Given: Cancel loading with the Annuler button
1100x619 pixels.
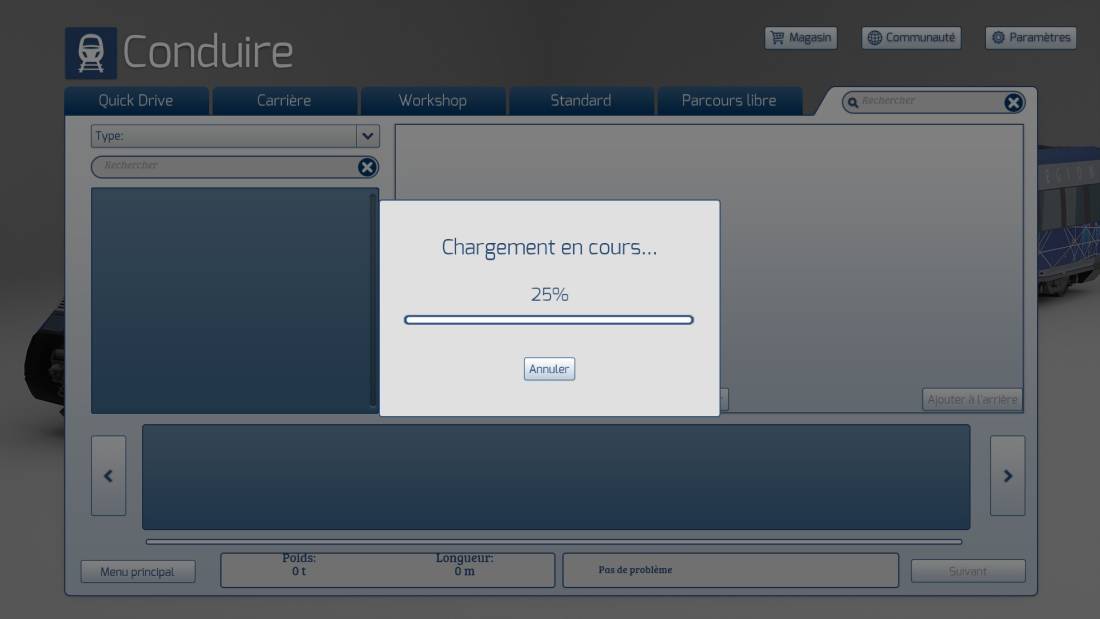Looking at the screenshot, I should click(x=549, y=369).
